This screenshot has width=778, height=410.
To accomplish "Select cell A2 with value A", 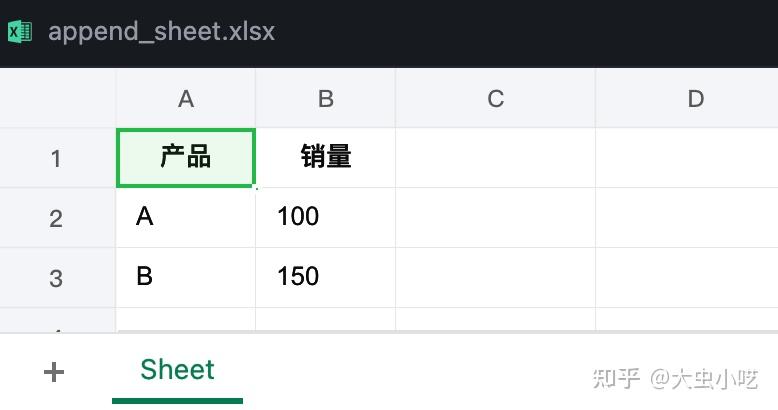I will tap(186, 217).
